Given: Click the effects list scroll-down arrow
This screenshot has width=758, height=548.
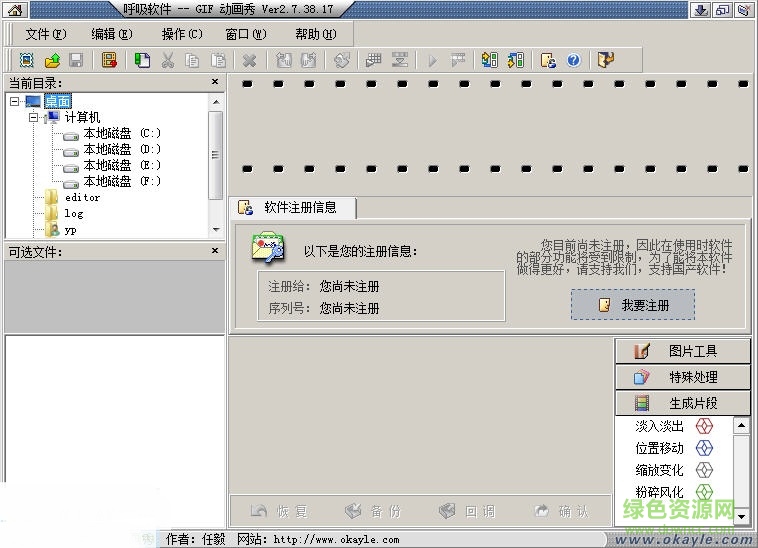Looking at the screenshot, I should tap(741, 516).
